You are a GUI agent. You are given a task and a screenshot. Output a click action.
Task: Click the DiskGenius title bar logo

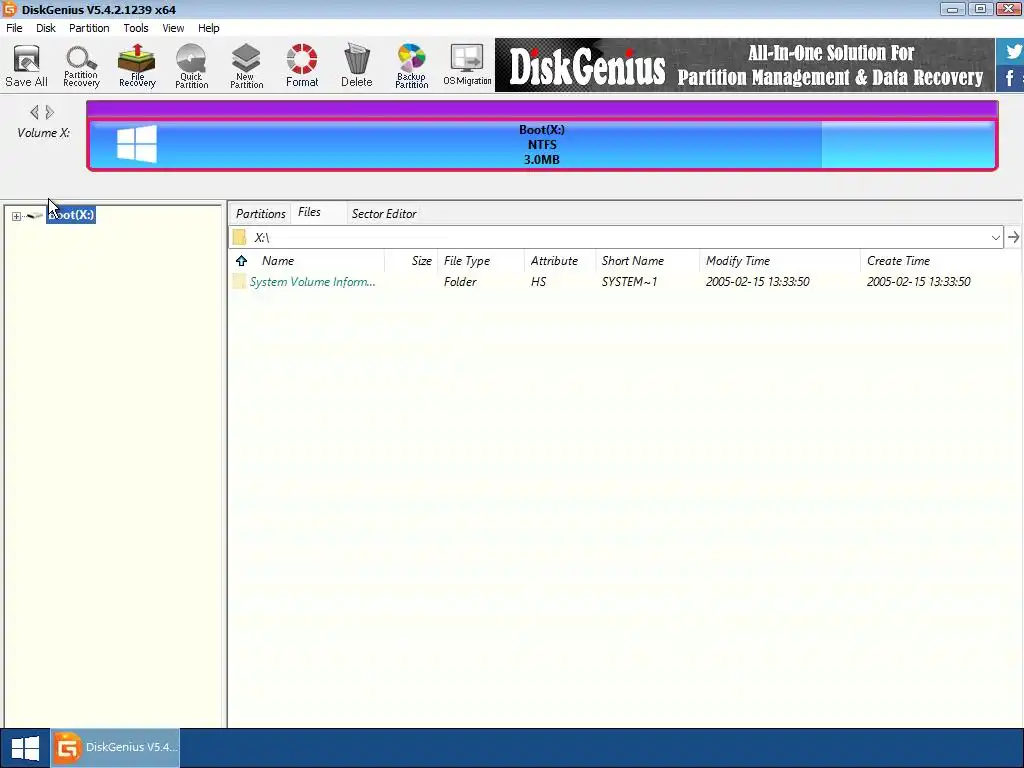[9, 9]
